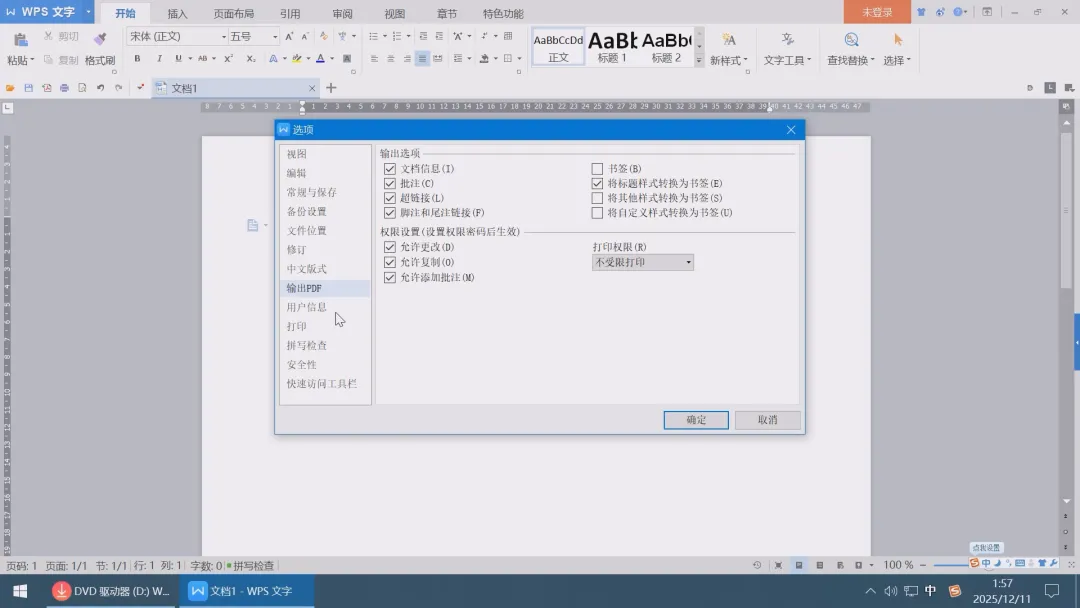1080x608 pixels.
Task: Apply the 标题 1 style
Action: pyautogui.click(x=612, y=47)
